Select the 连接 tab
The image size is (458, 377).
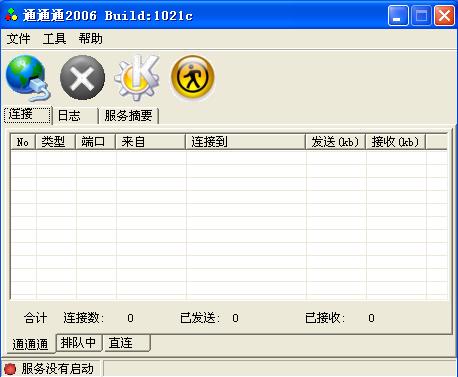pos(28,115)
